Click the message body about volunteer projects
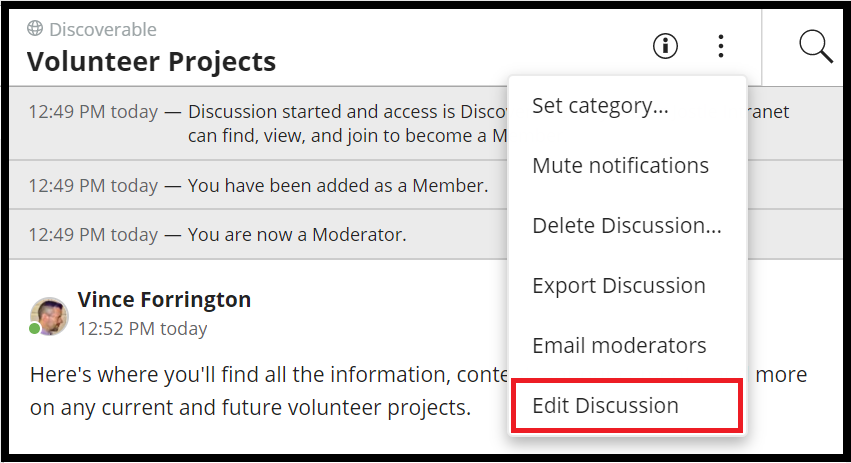 (250, 391)
